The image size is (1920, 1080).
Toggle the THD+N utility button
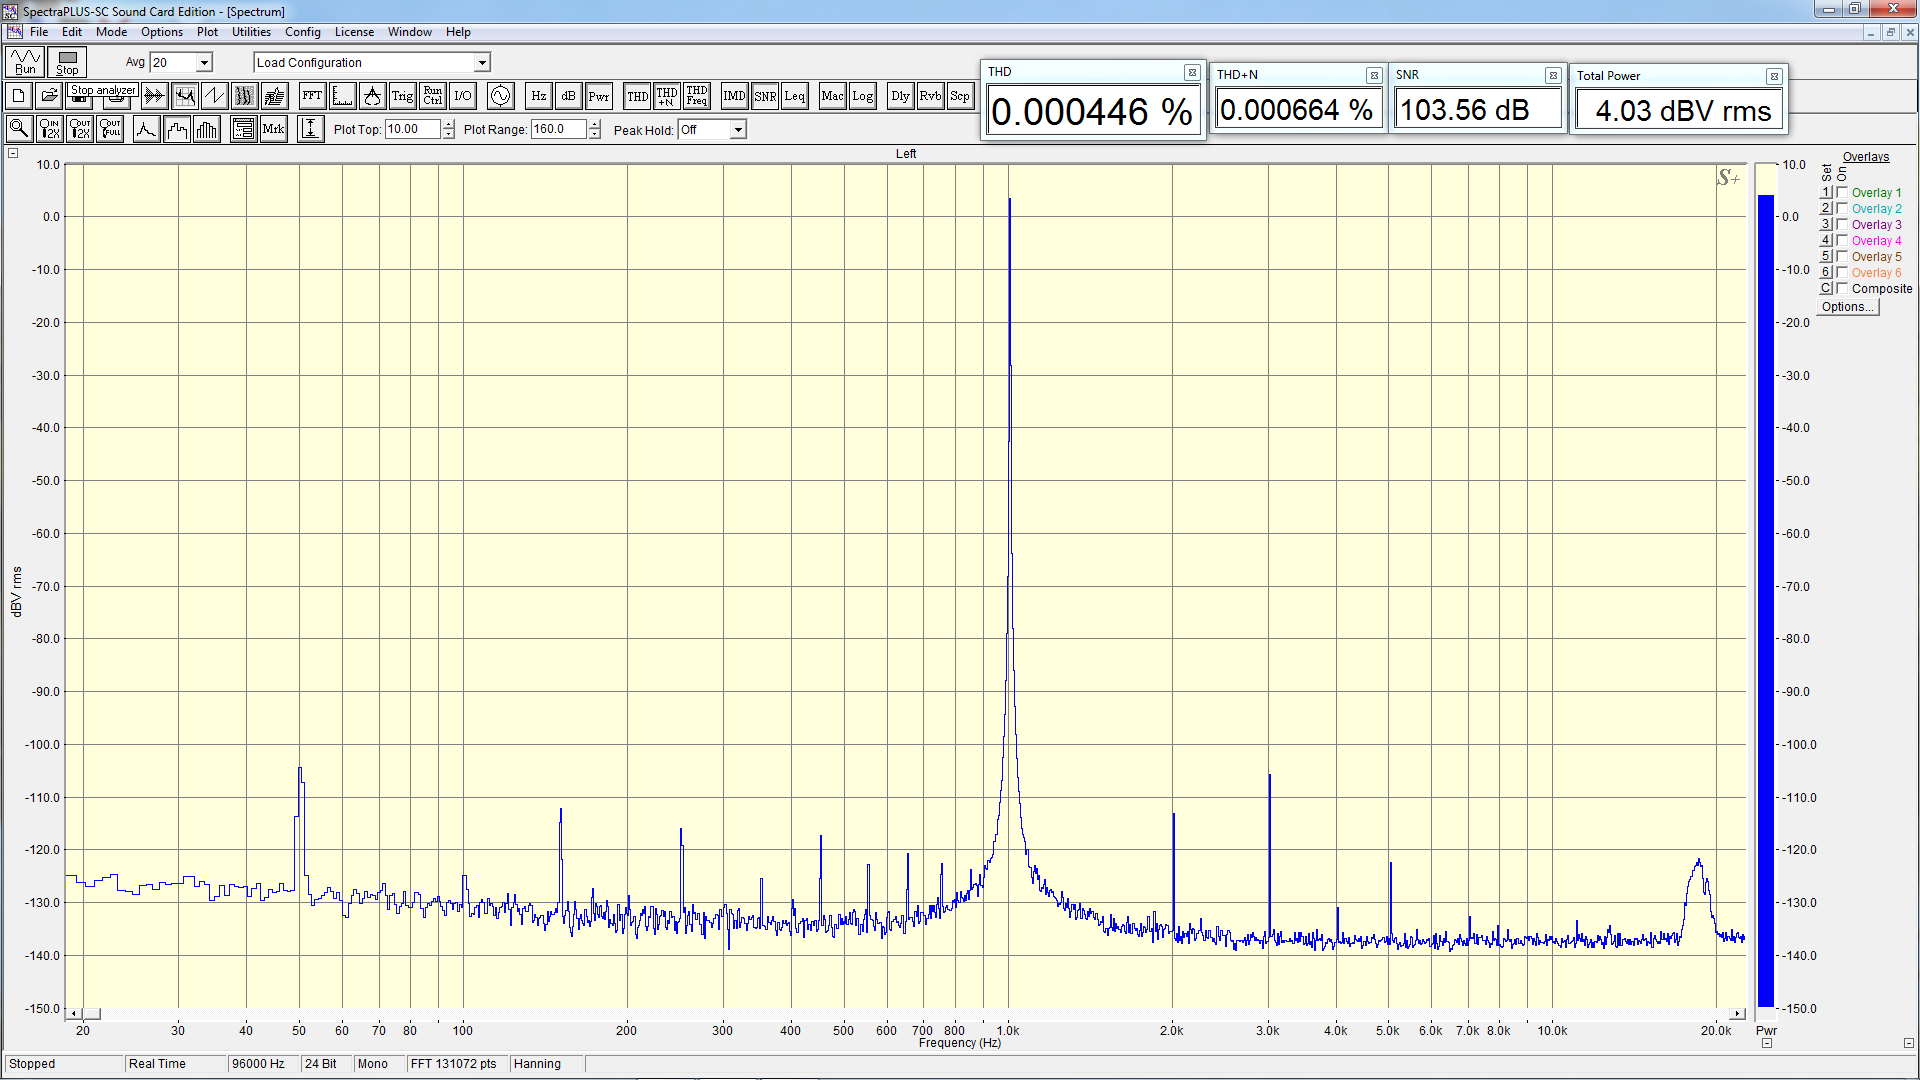(x=666, y=97)
